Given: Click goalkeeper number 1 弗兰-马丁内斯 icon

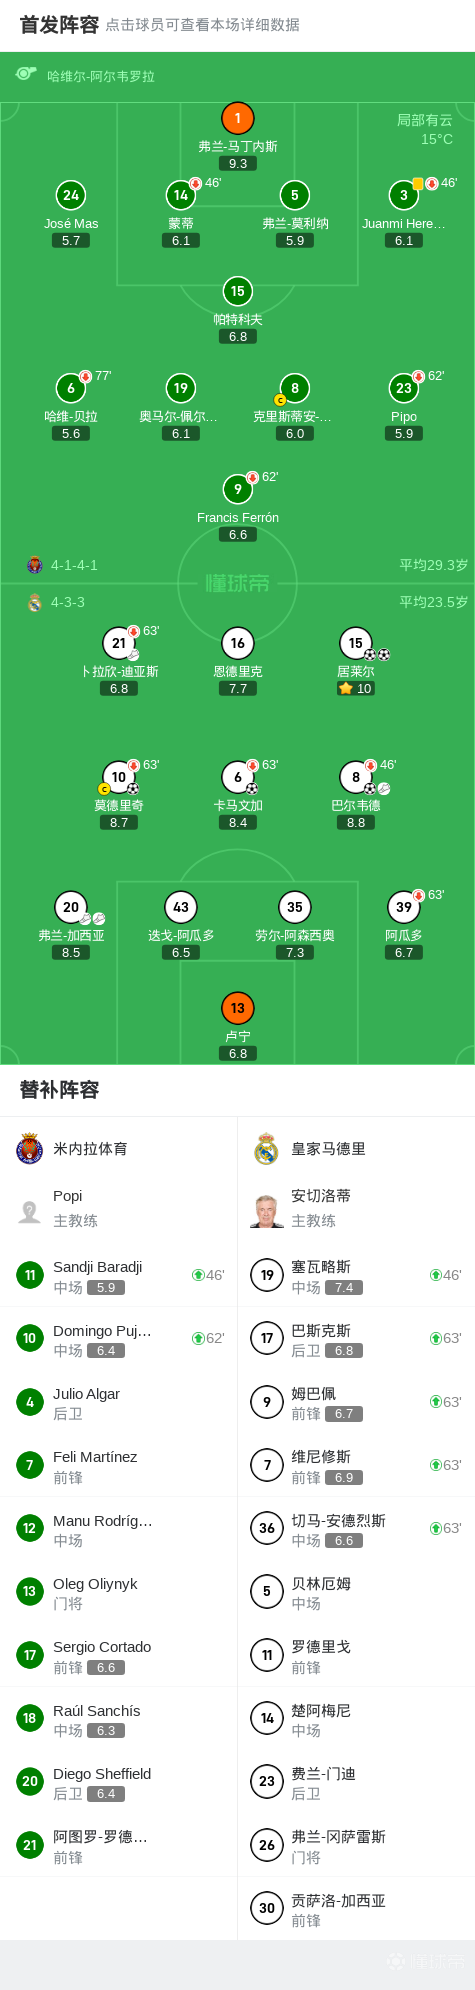Looking at the screenshot, I should pos(237,118).
